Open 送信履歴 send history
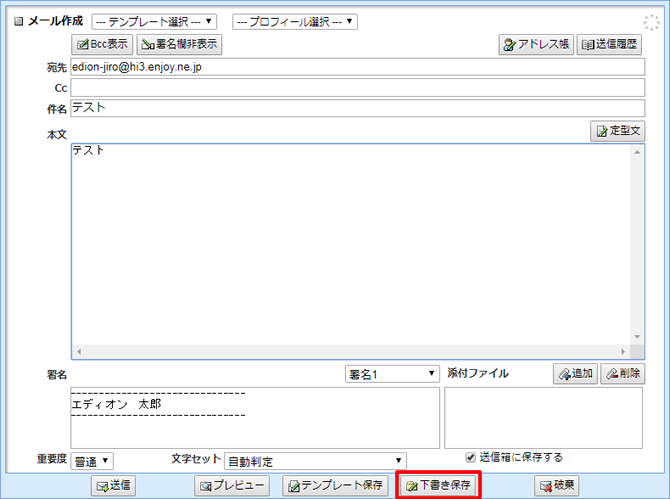The height and width of the screenshot is (499, 670). click(610, 44)
